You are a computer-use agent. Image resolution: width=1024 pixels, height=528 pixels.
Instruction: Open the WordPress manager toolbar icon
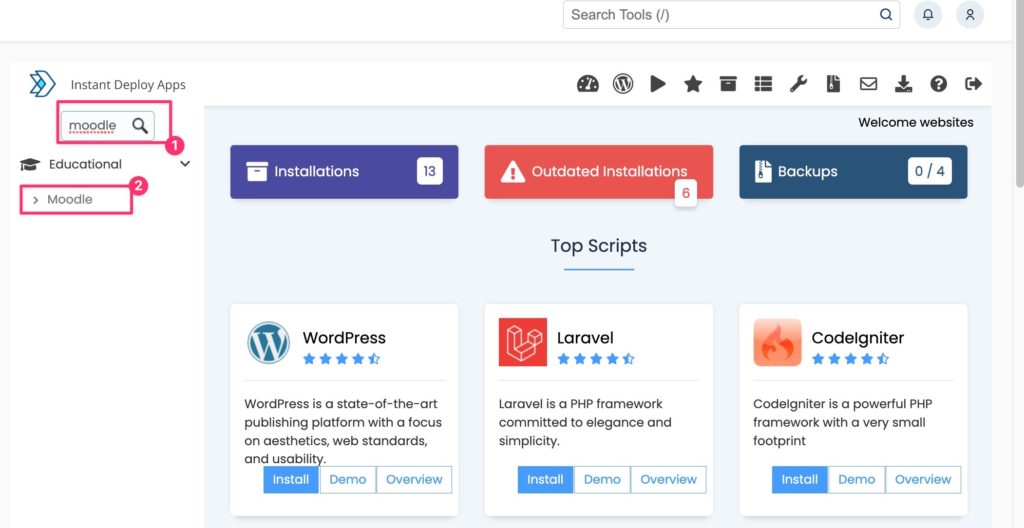(x=623, y=84)
